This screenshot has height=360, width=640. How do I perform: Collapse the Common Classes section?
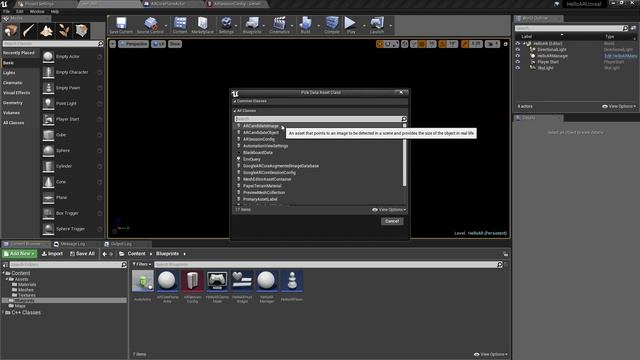[234, 101]
